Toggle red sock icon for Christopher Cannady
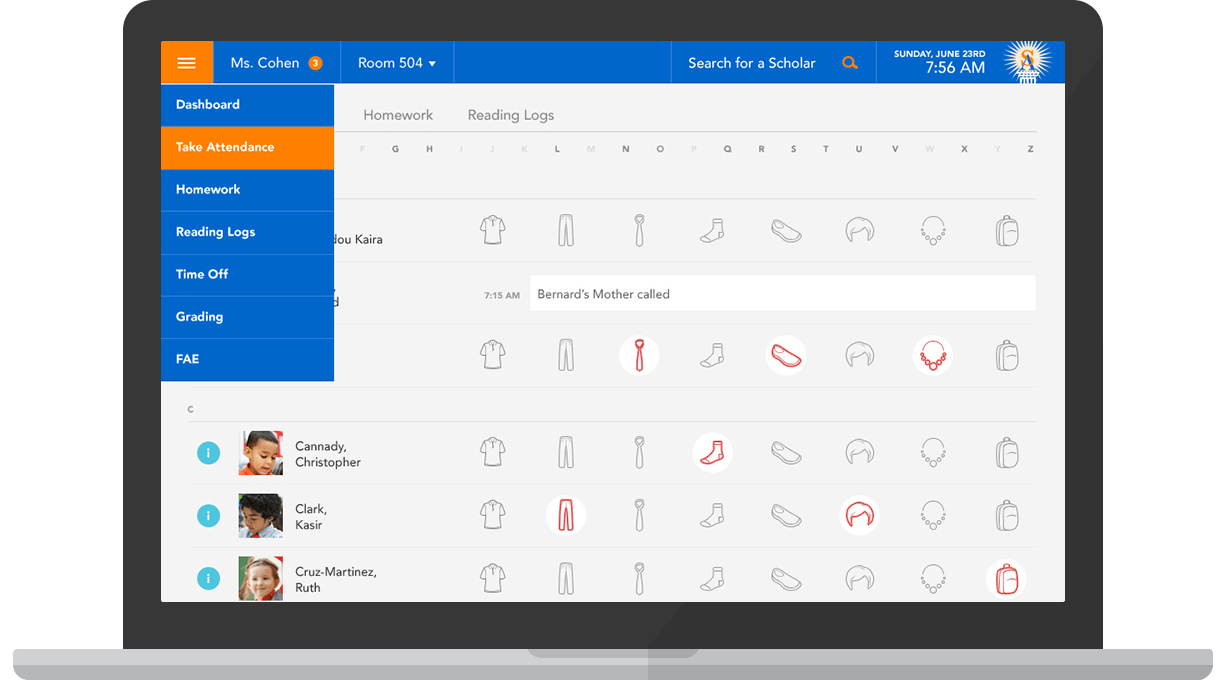This screenshot has width=1227, height=680. tap(712, 453)
